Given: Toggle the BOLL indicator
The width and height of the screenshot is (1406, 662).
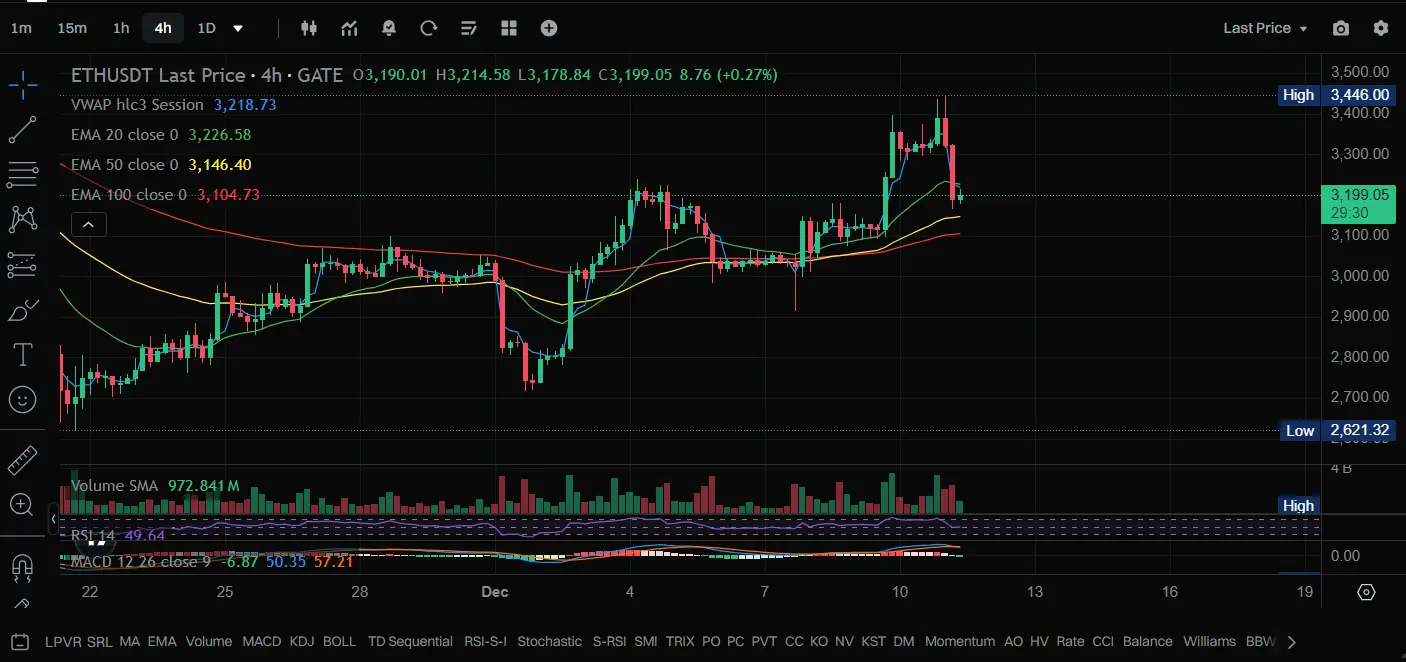Looking at the screenshot, I should 340,641.
